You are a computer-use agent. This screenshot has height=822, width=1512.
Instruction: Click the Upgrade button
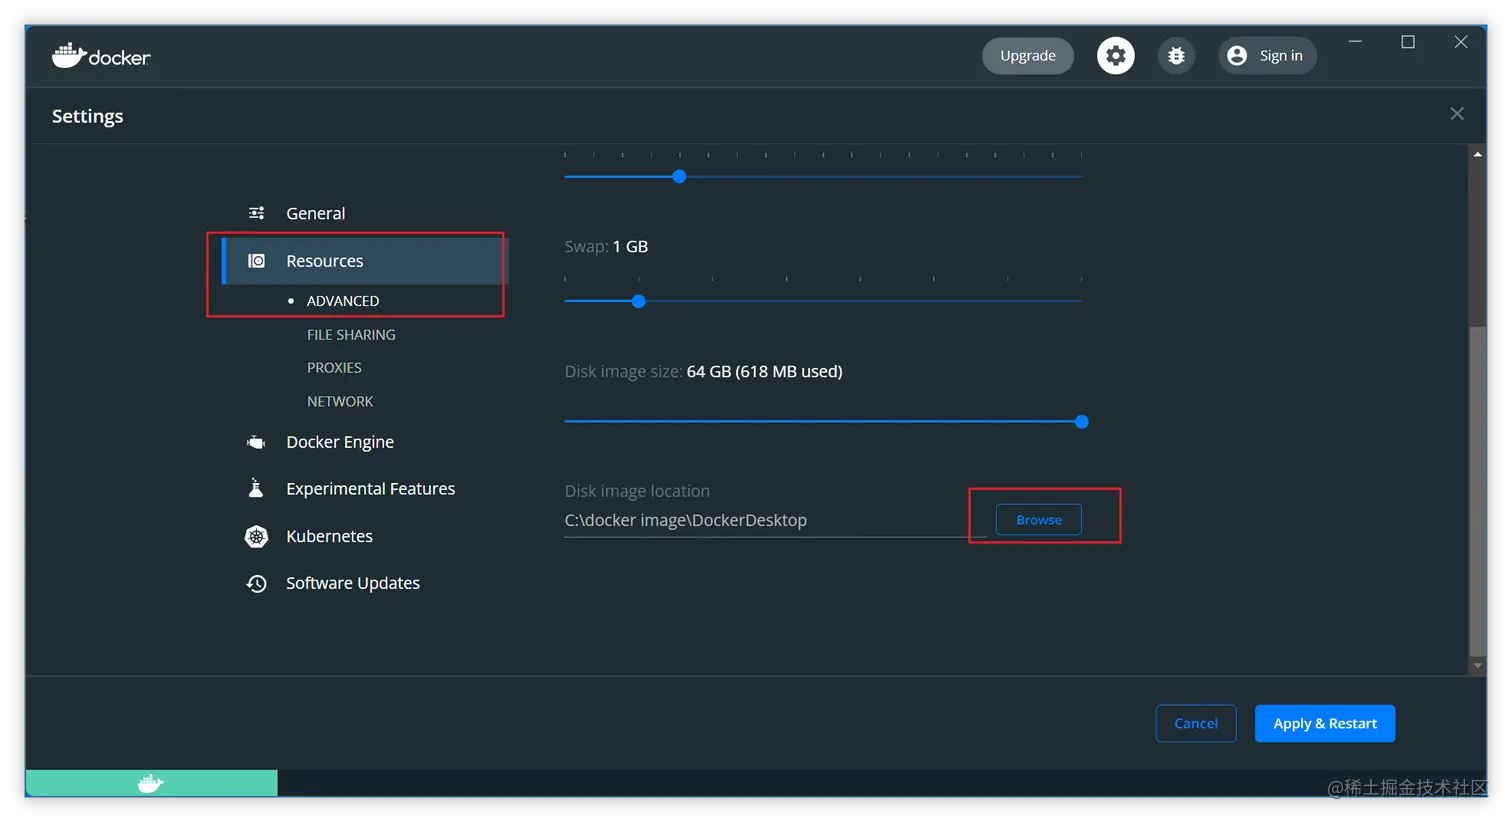(1028, 56)
